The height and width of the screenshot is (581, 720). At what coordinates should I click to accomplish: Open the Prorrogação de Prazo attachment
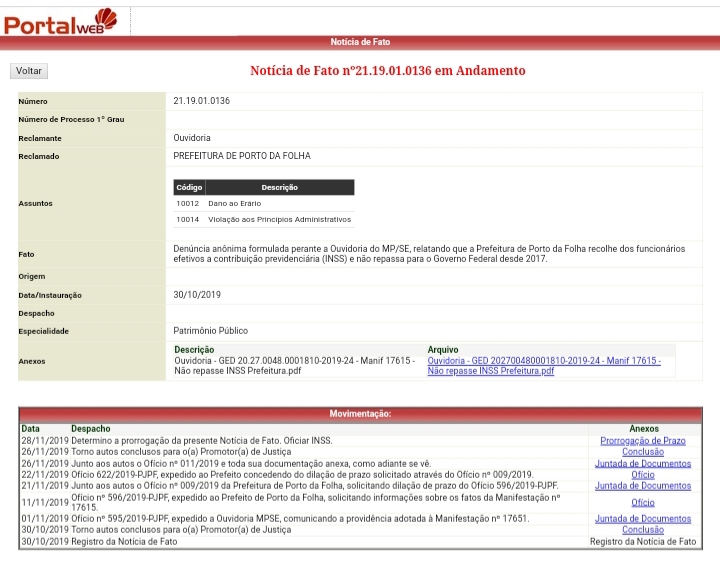pos(642,440)
